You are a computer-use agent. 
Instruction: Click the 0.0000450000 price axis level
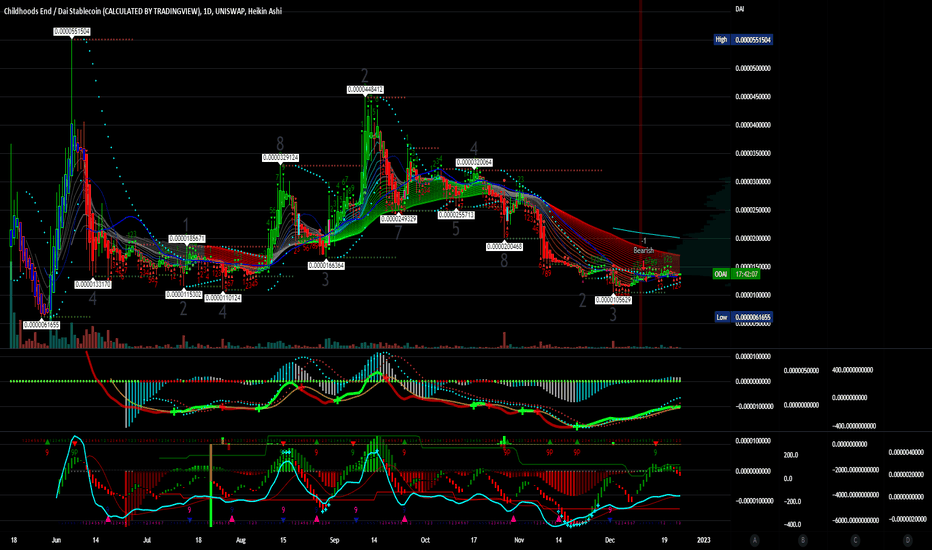coord(752,96)
